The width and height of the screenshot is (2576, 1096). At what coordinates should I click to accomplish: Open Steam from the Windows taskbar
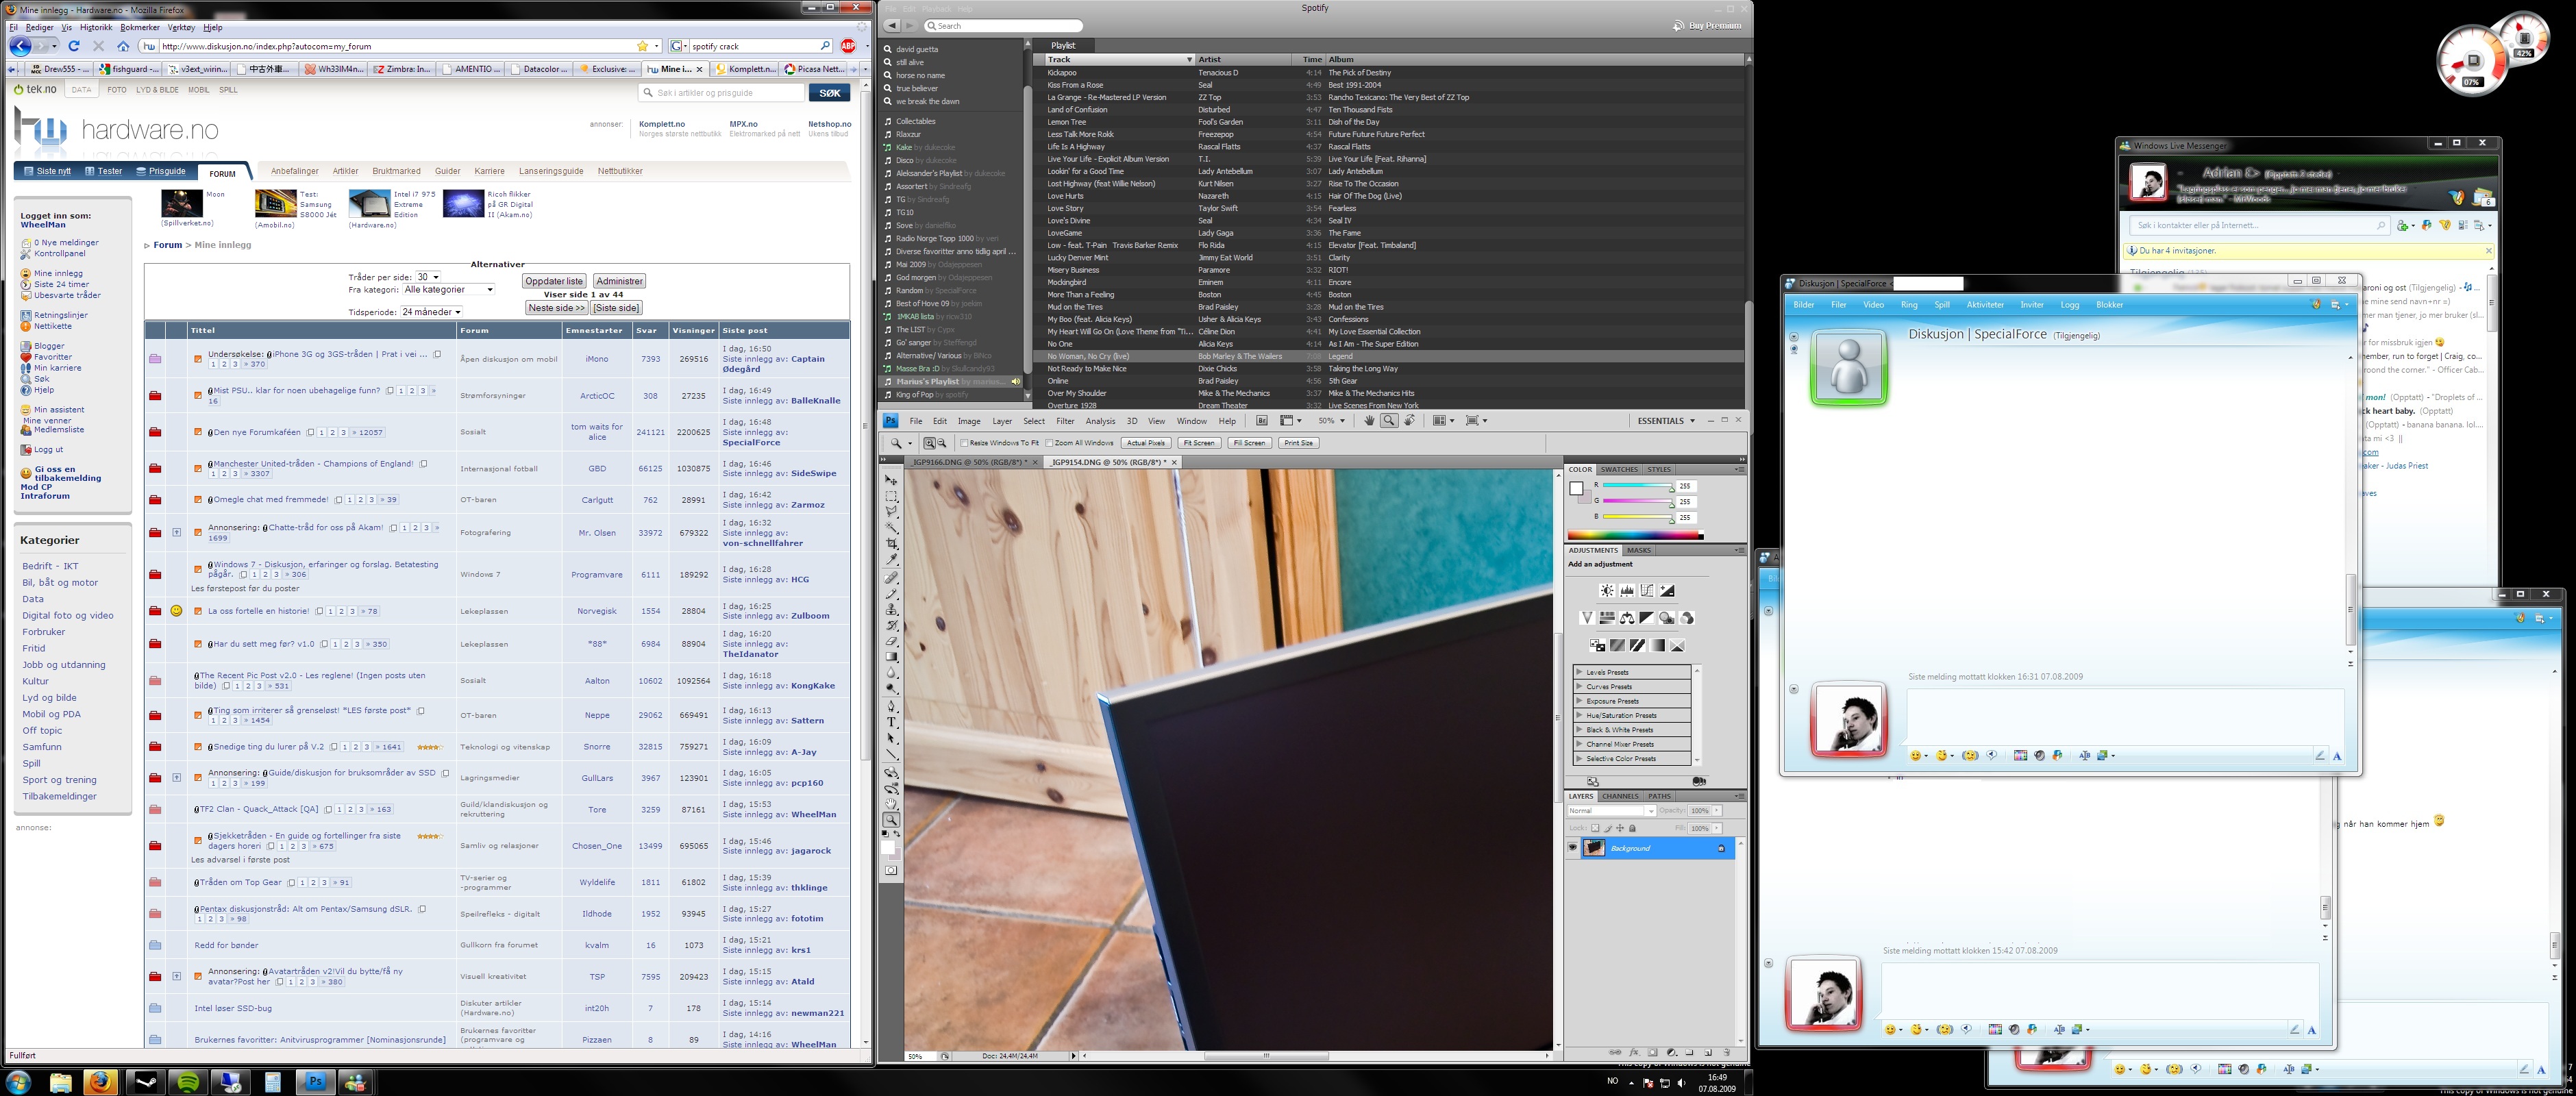pyautogui.click(x=146, y=1082)
